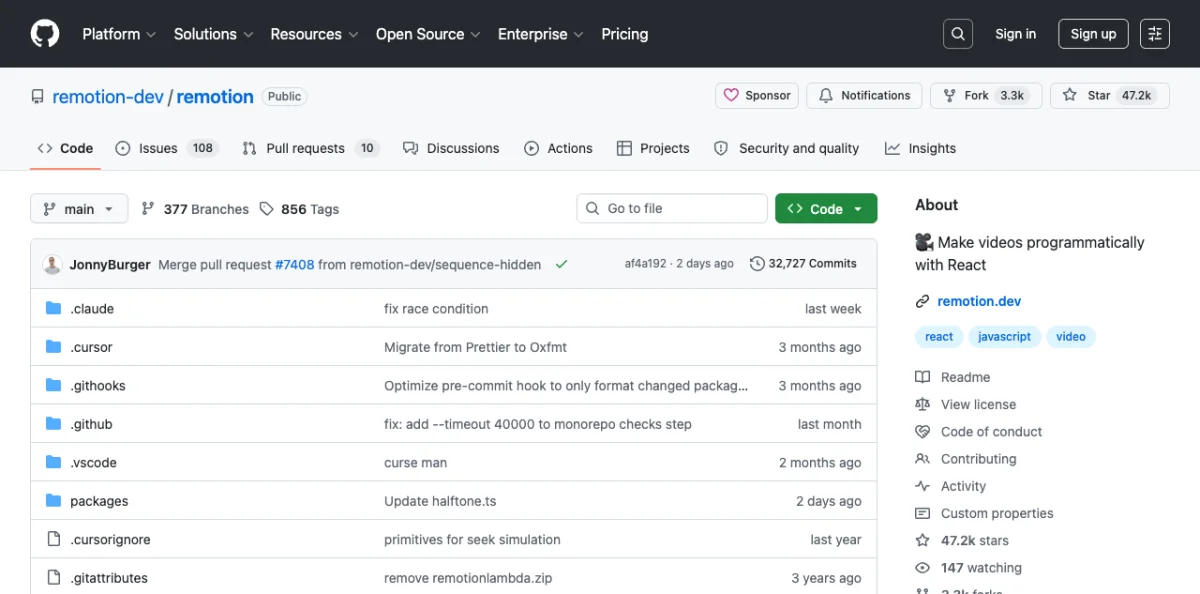The height and width of the screenshot is (594, 1200).
Task: Open the 32,727 Commits history
Action: click(803, 264)
